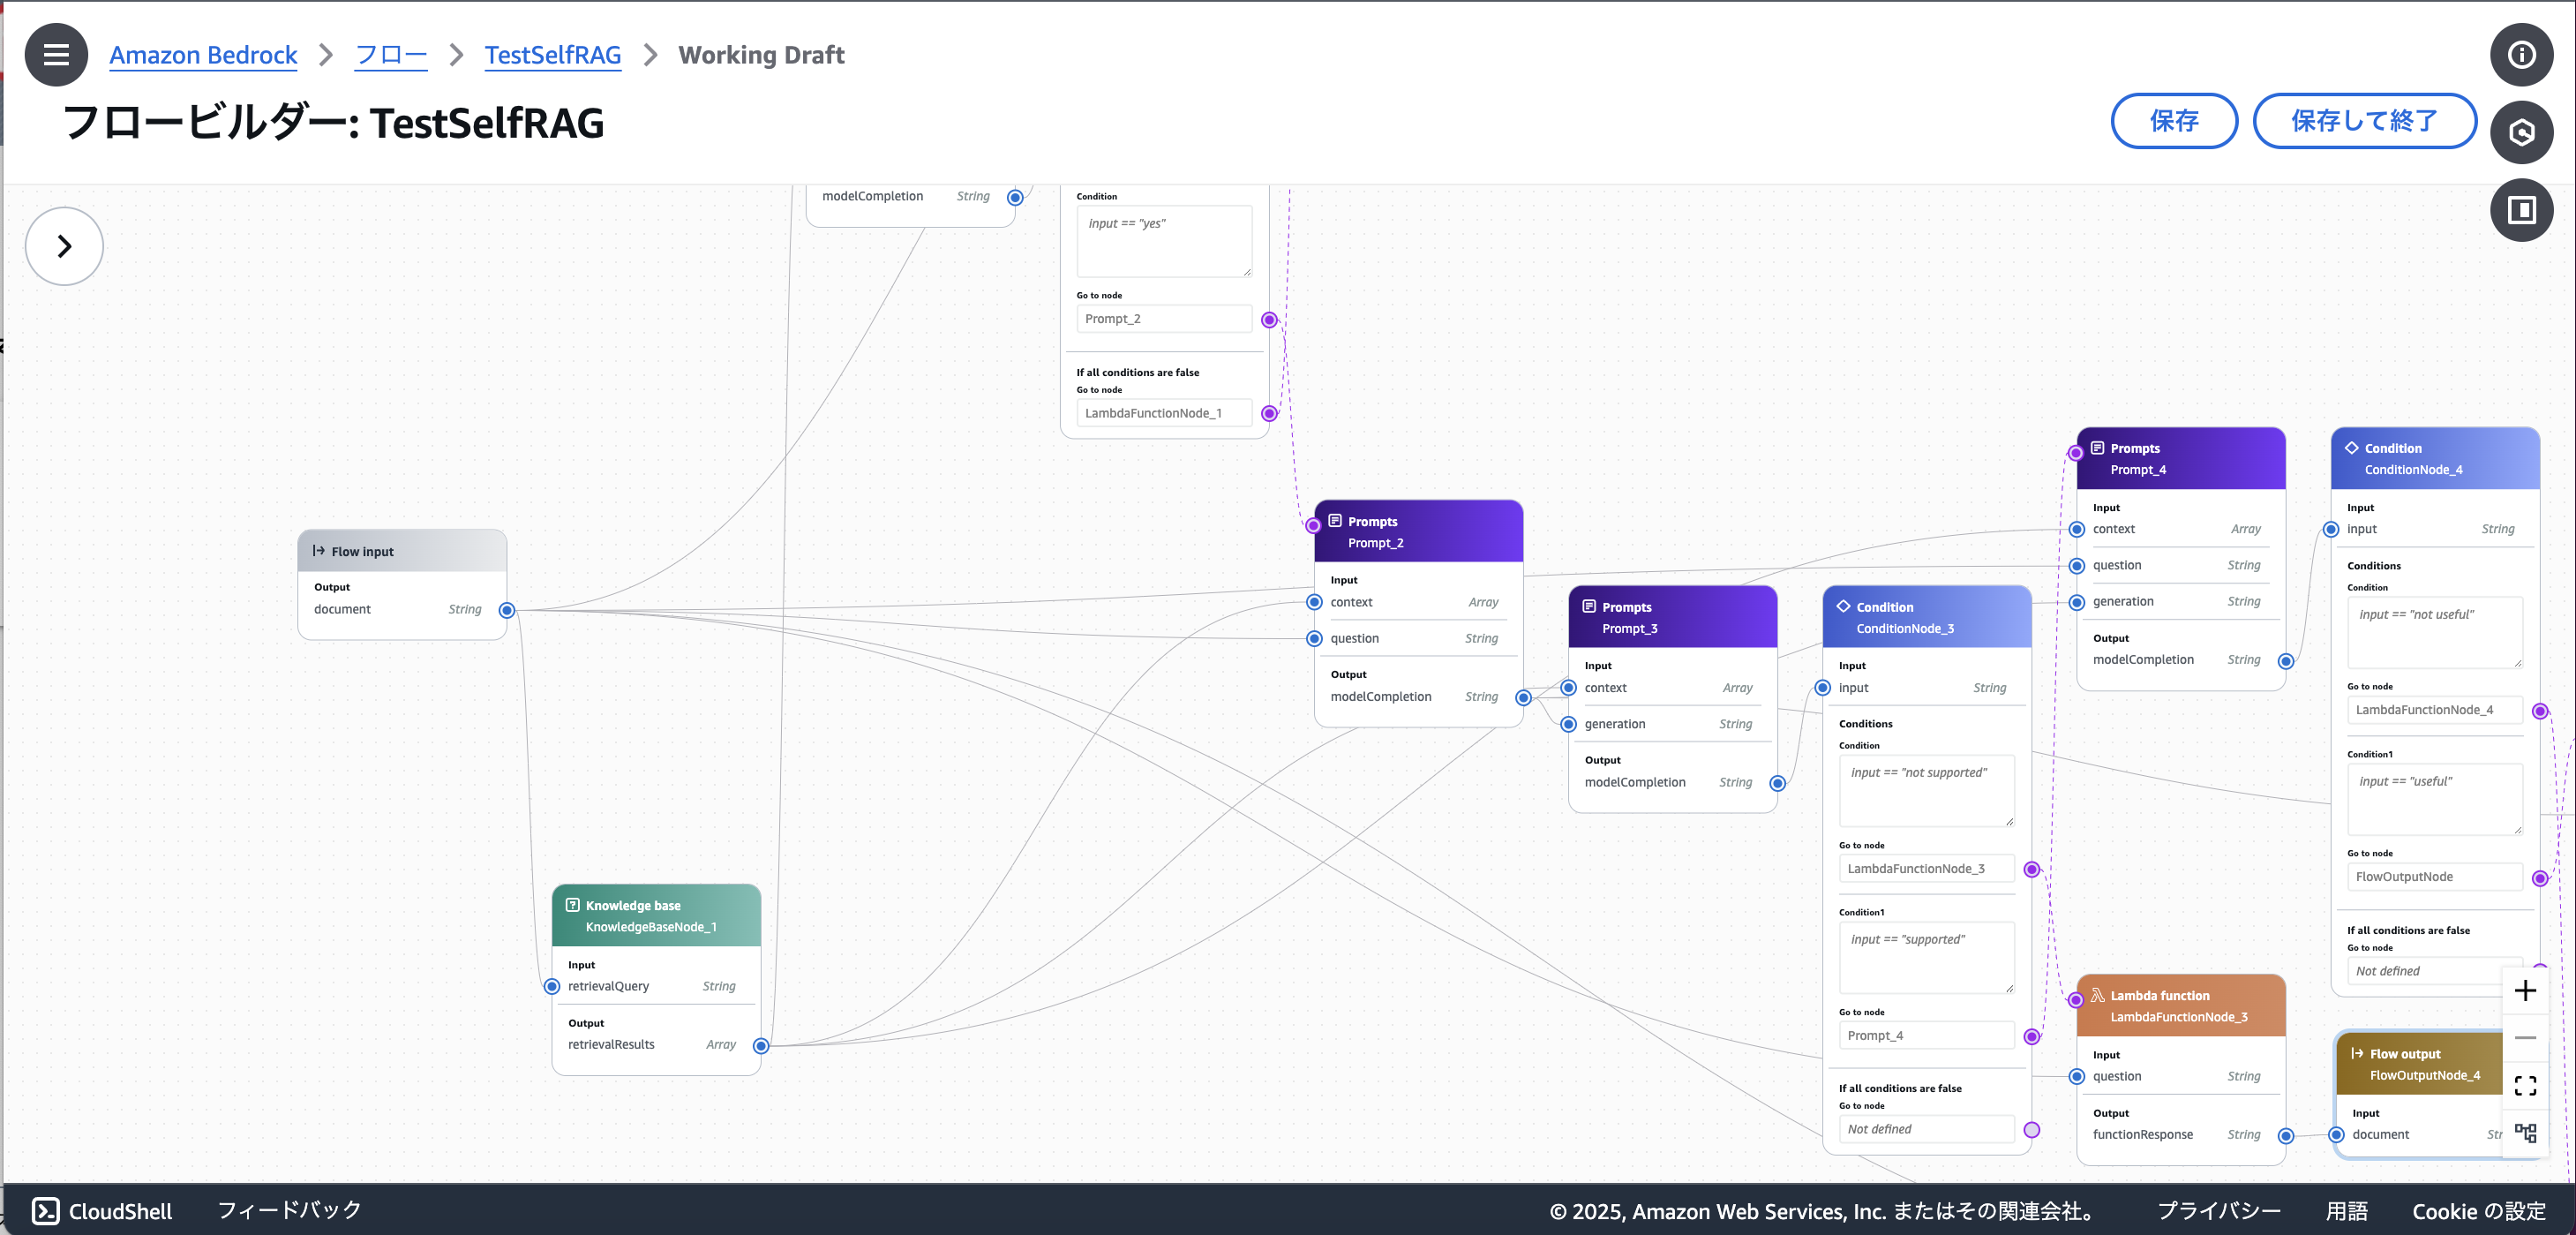2576x1235 pixels.
Task: Click Prompt_3 modelCompletion output connector
Action: (x=1777, y=783)
